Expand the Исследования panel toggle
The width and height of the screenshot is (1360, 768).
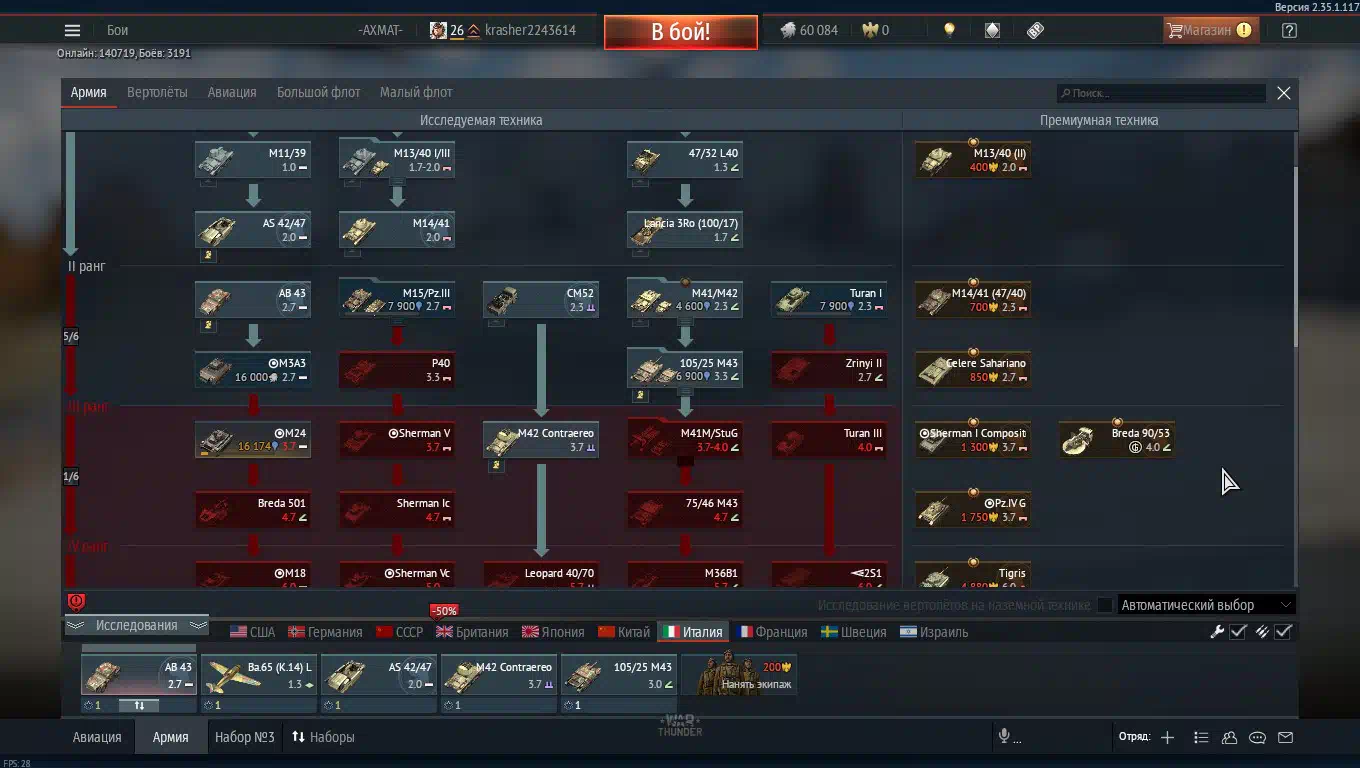pos(137,626)
